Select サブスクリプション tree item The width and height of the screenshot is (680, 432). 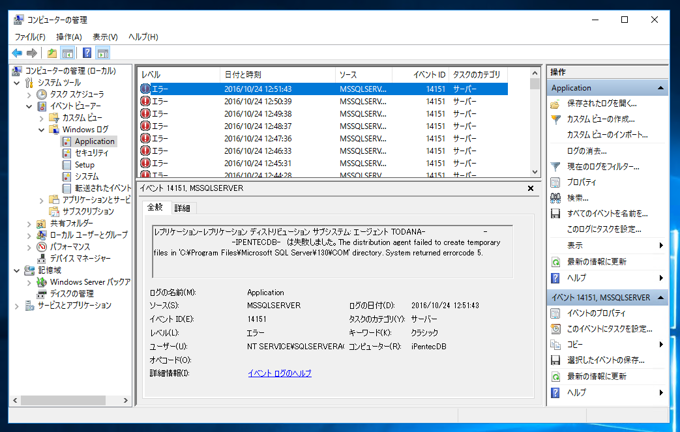pyautogui.click(x=88, y=212)
